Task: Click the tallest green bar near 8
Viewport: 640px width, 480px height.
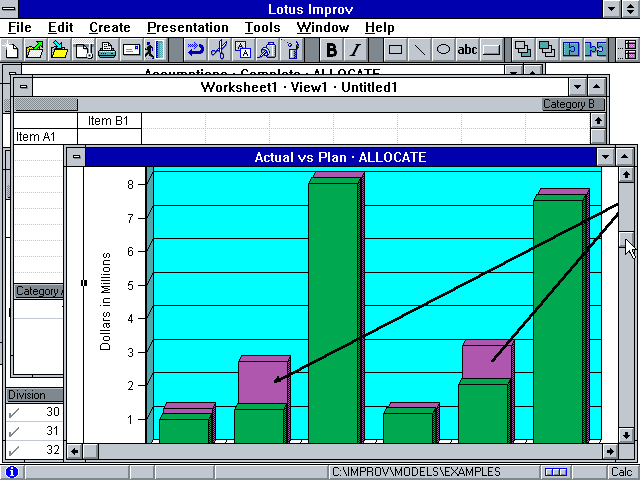Action: [x=333, y=312]
